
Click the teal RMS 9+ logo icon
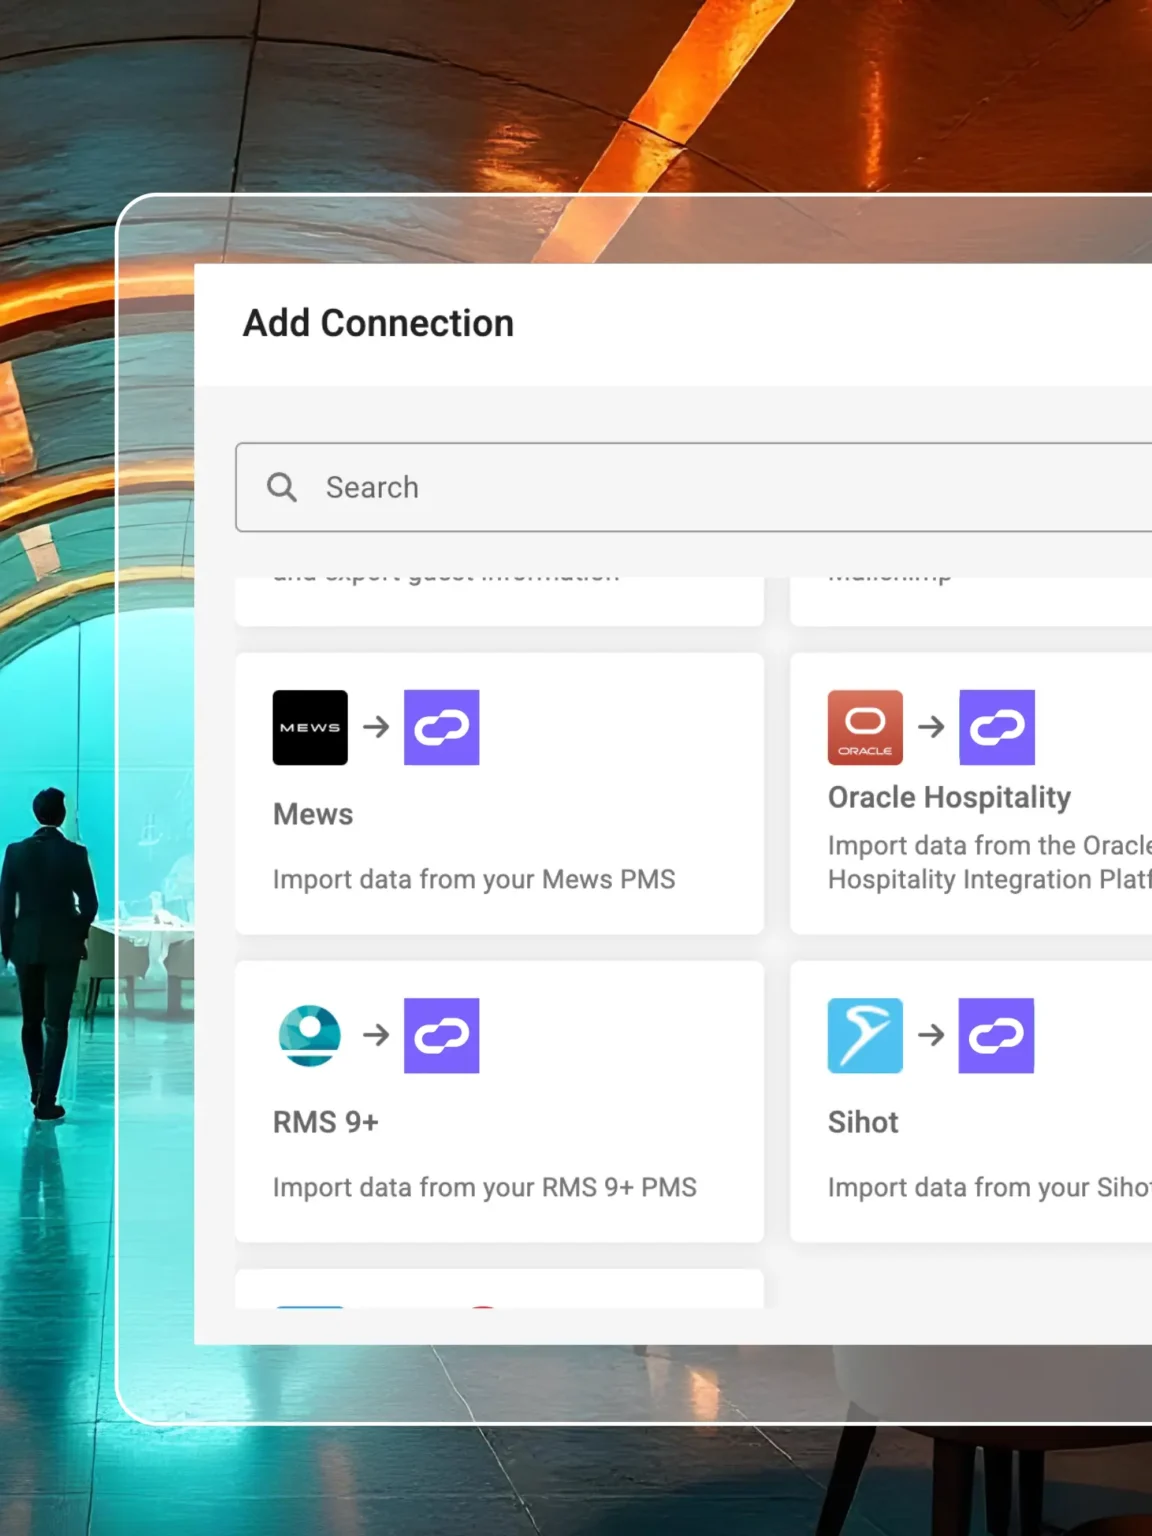(x=310, y=1035)
